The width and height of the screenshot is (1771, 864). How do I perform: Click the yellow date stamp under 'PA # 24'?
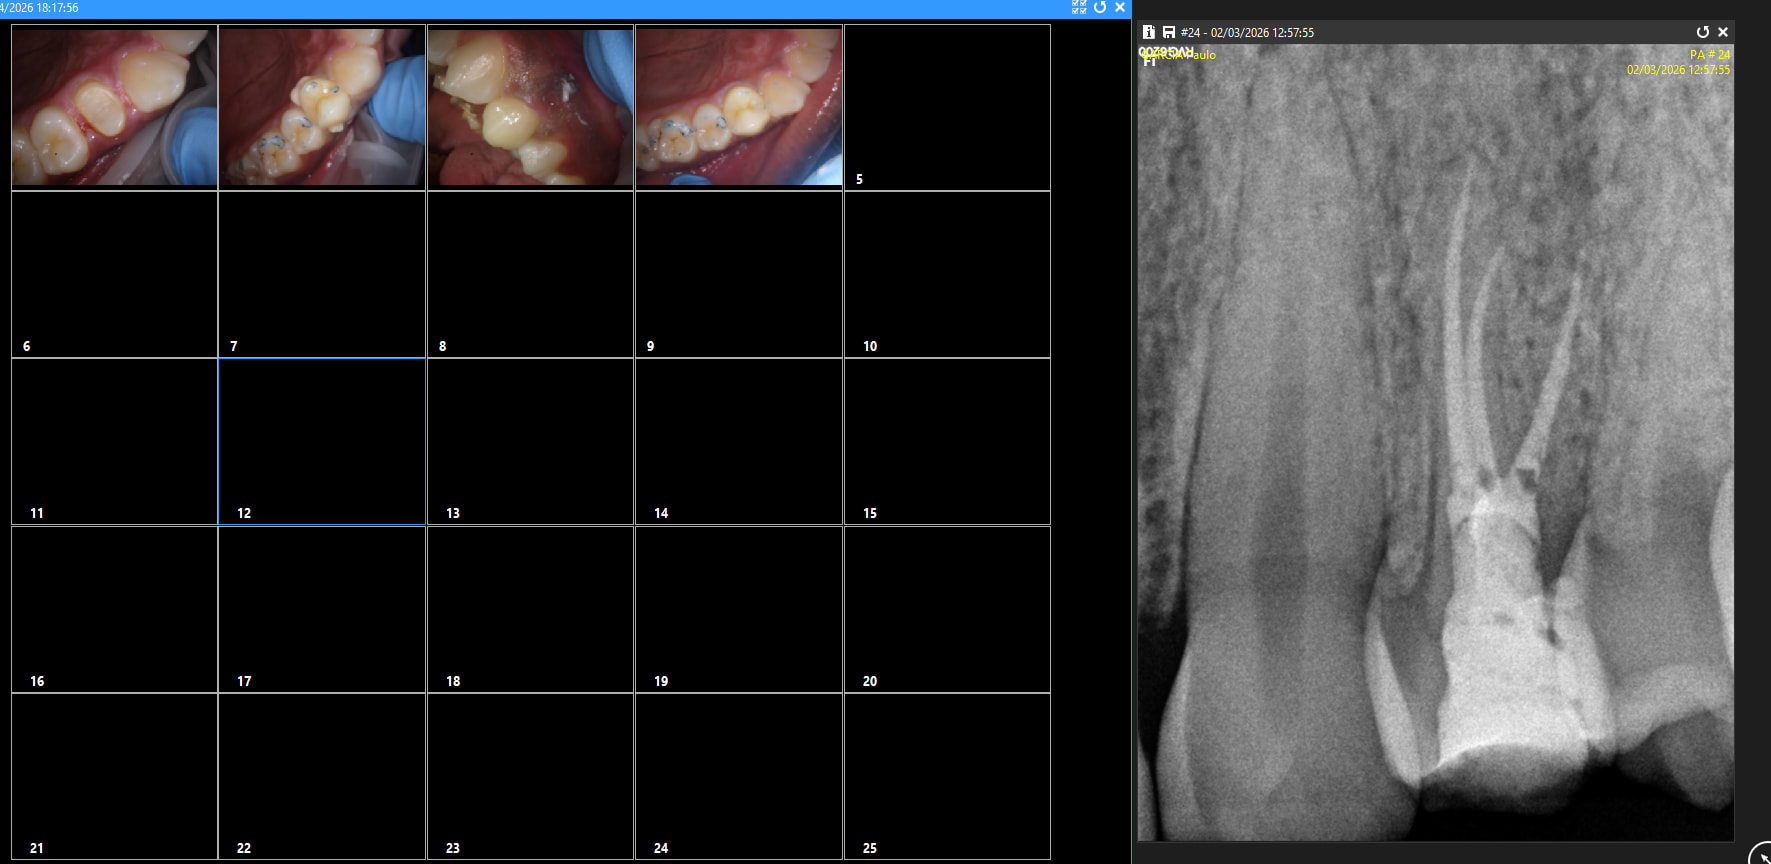(1678, 70)
